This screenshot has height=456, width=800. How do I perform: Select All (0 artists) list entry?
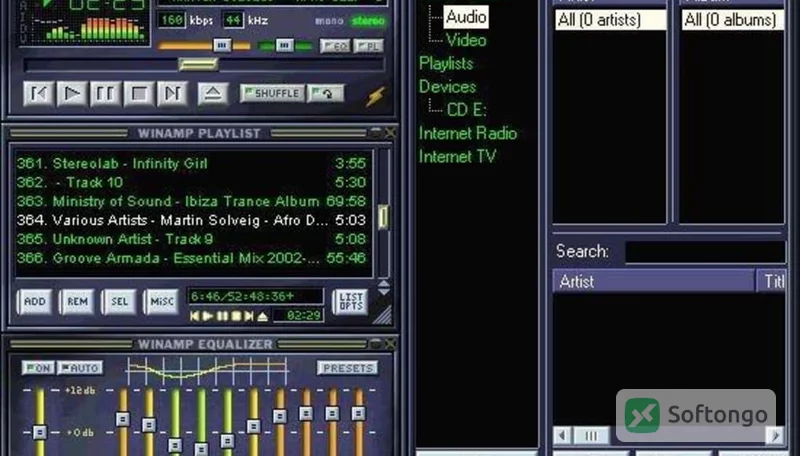tap(610, 20)
